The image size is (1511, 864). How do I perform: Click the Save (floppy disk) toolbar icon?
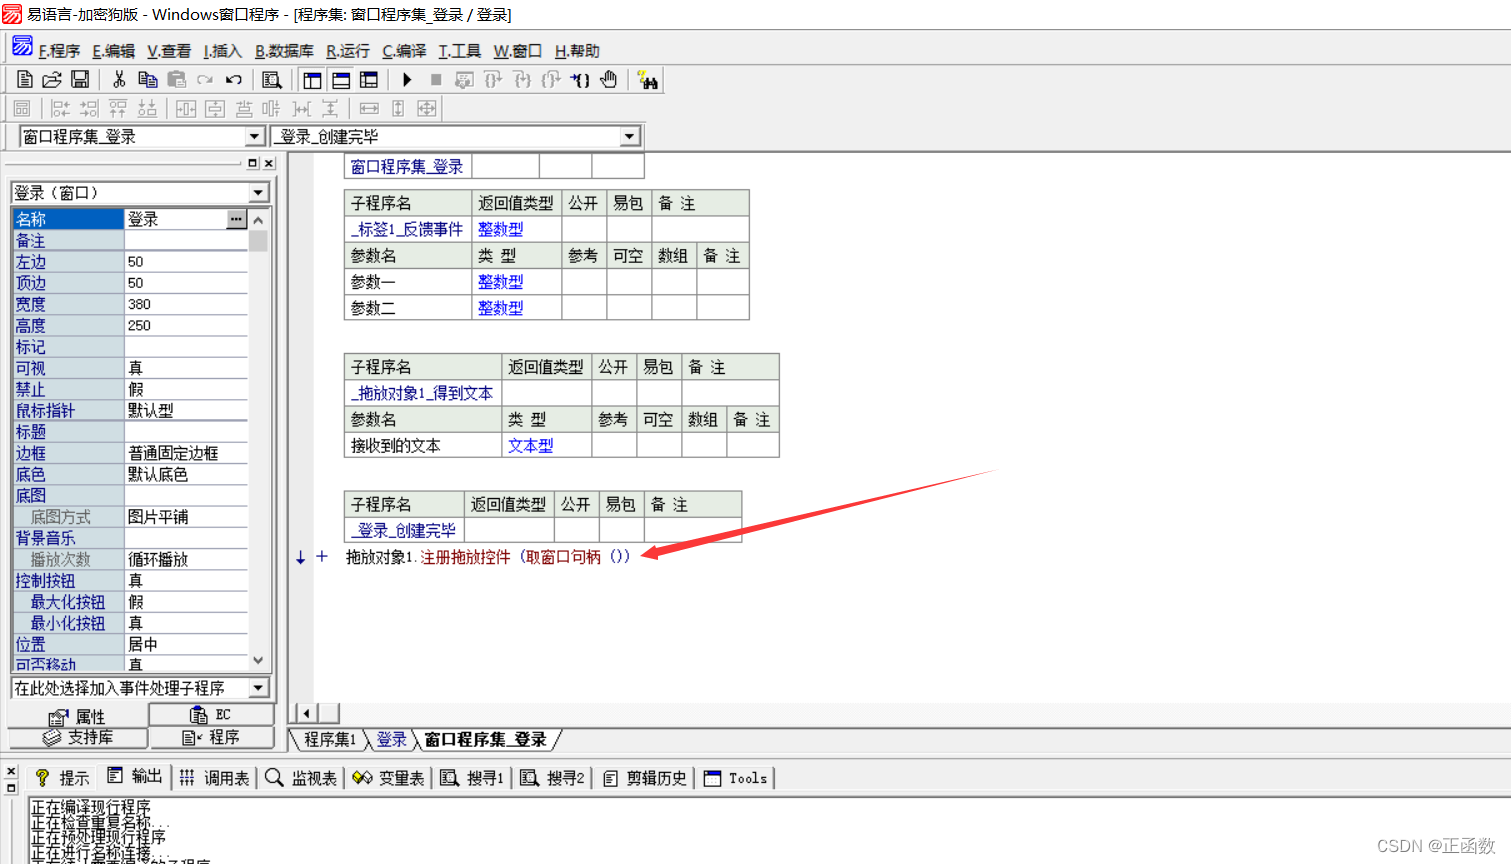(80, 80)
